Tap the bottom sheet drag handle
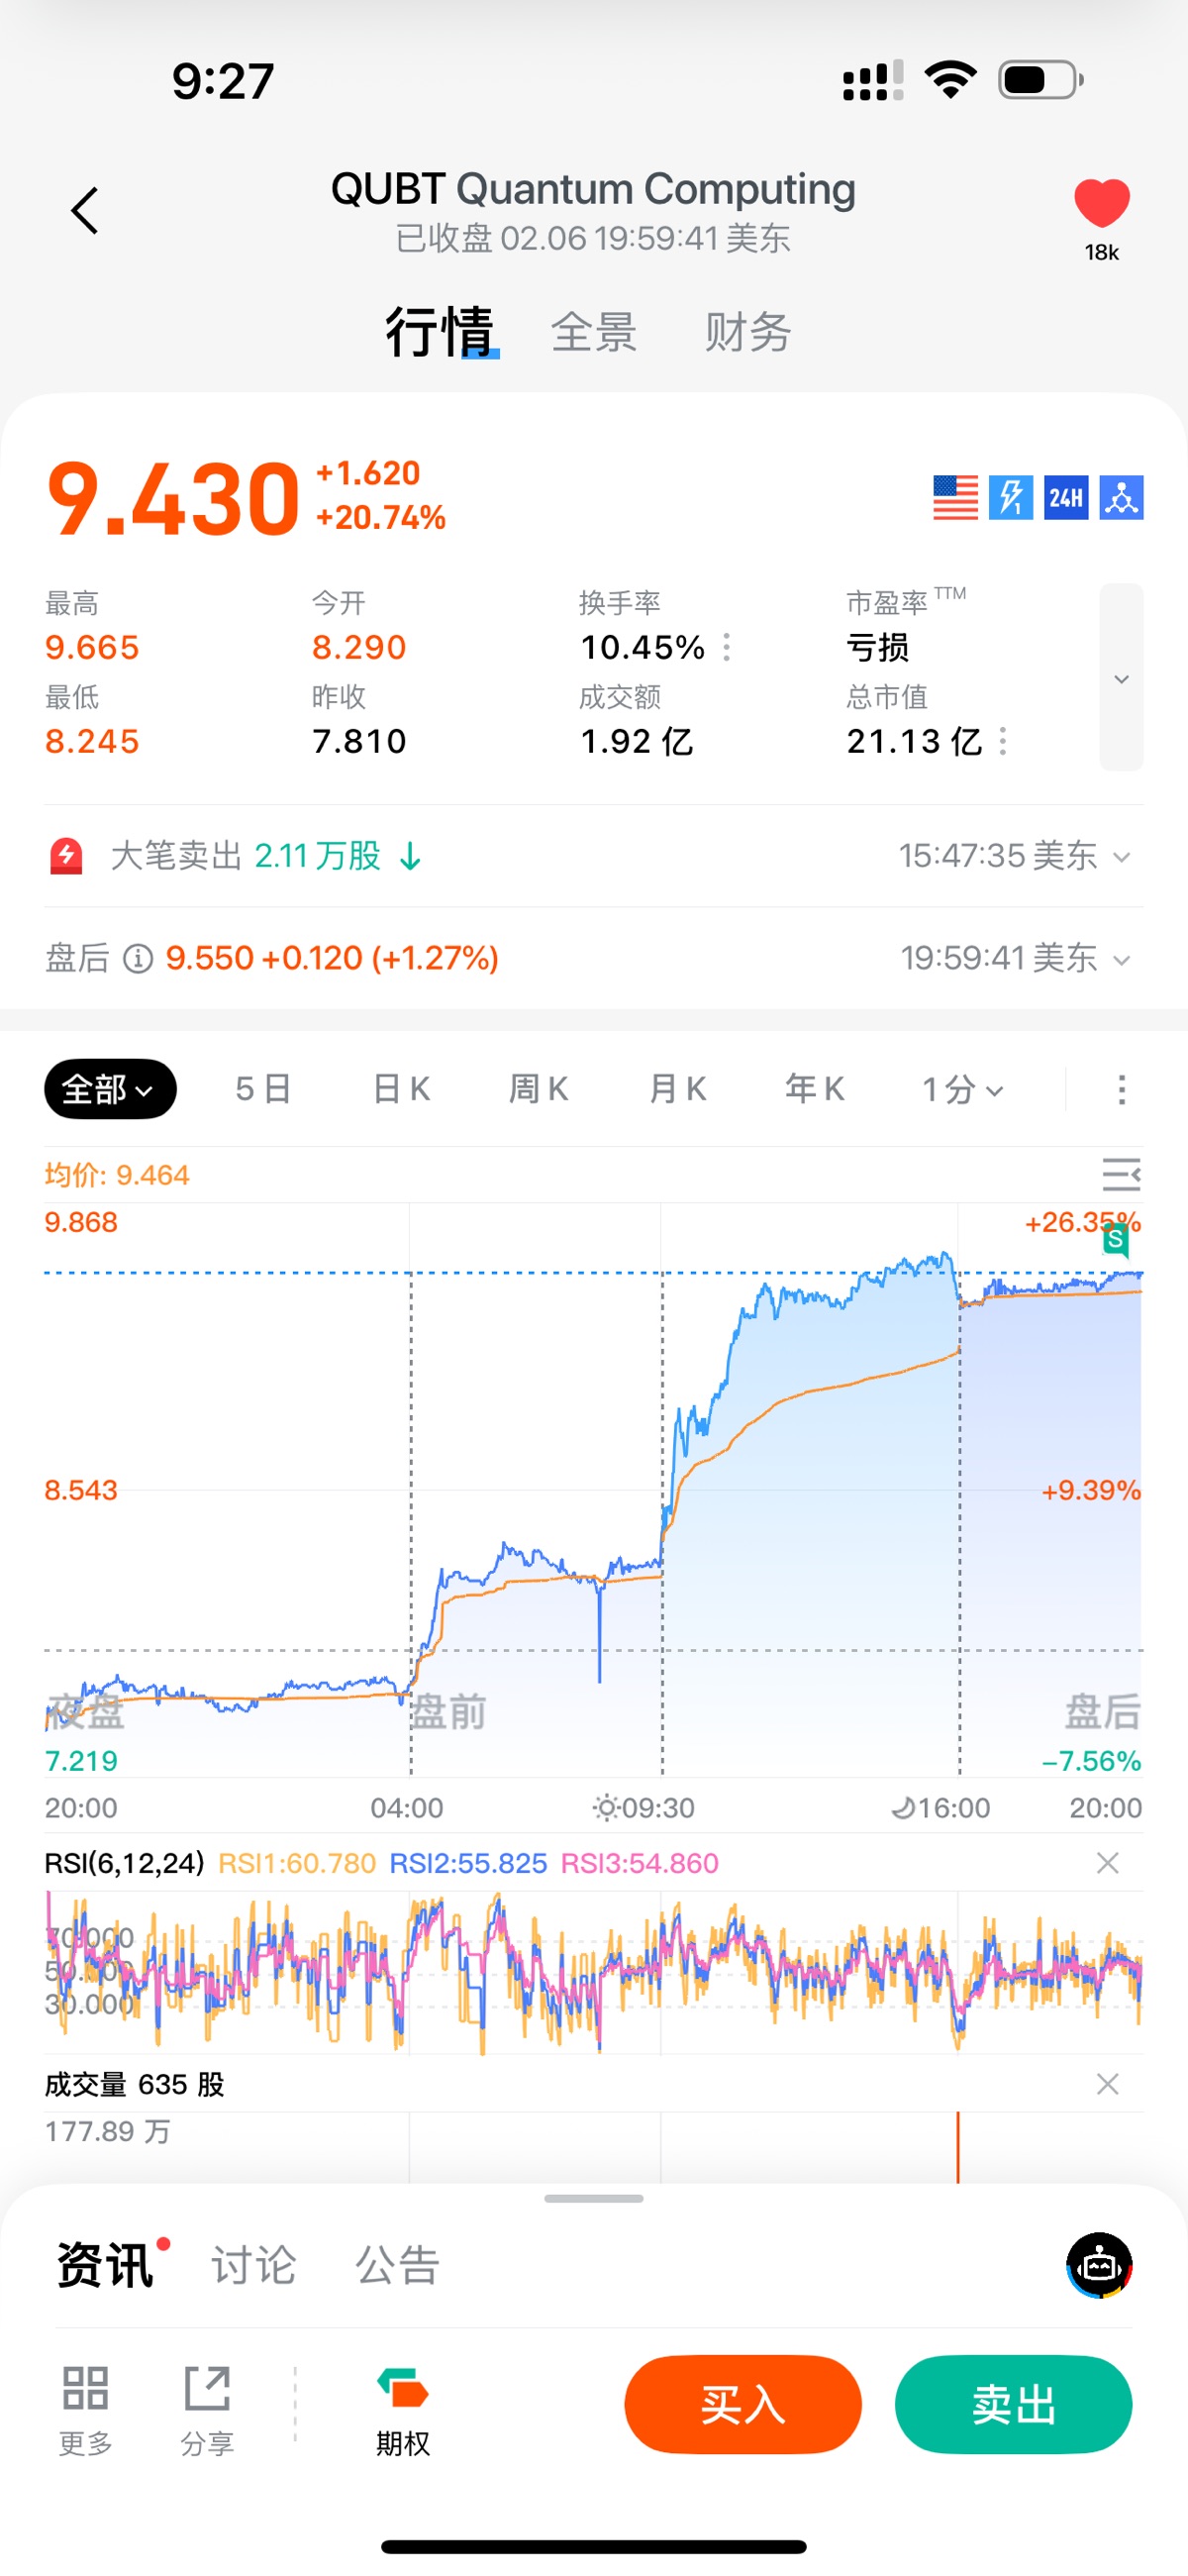The width and height of the screenshot is (1188, 2576). tap(594, 2199)
